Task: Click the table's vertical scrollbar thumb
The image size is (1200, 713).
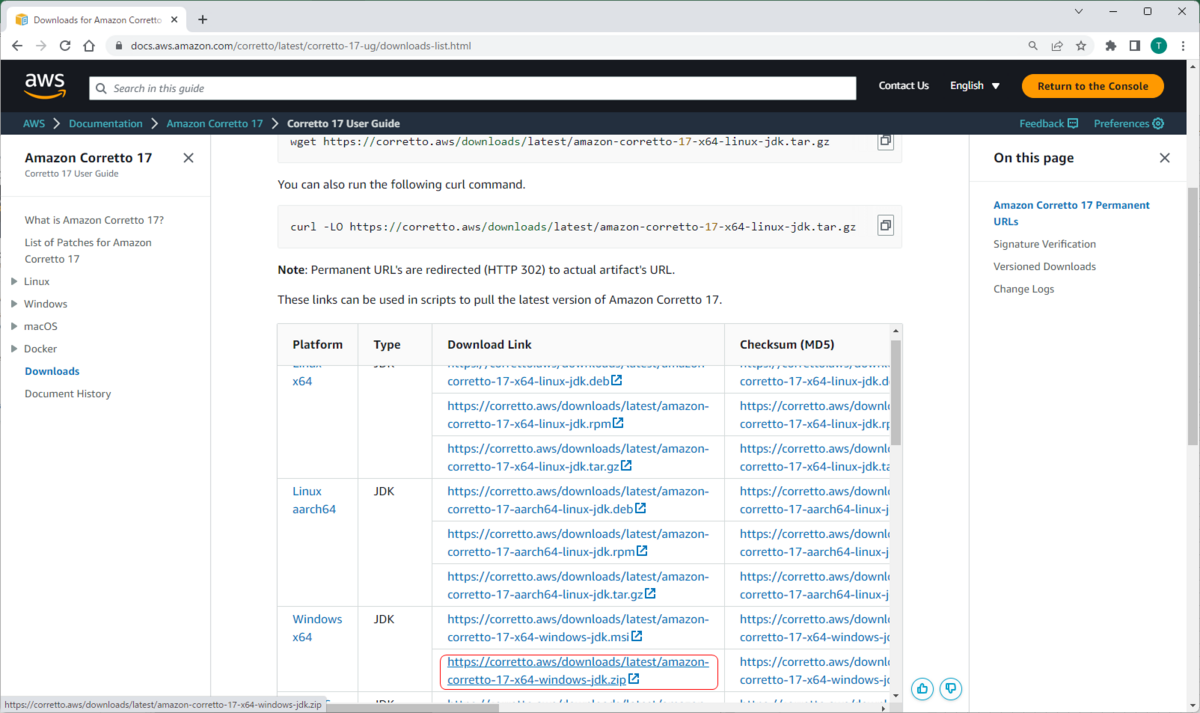Action: click(896, 392)
